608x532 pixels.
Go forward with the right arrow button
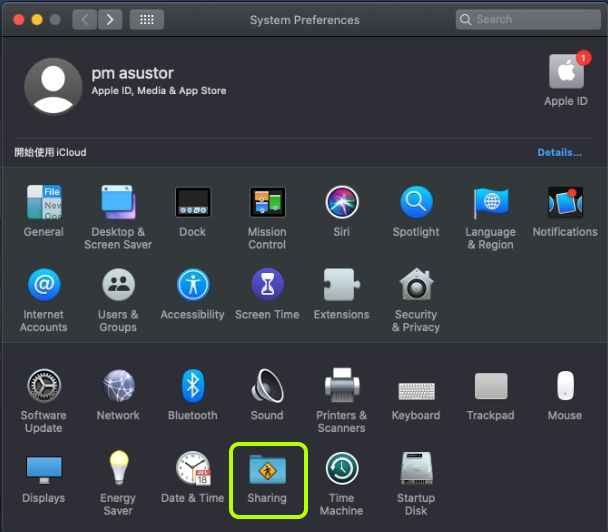click(110, 19)
